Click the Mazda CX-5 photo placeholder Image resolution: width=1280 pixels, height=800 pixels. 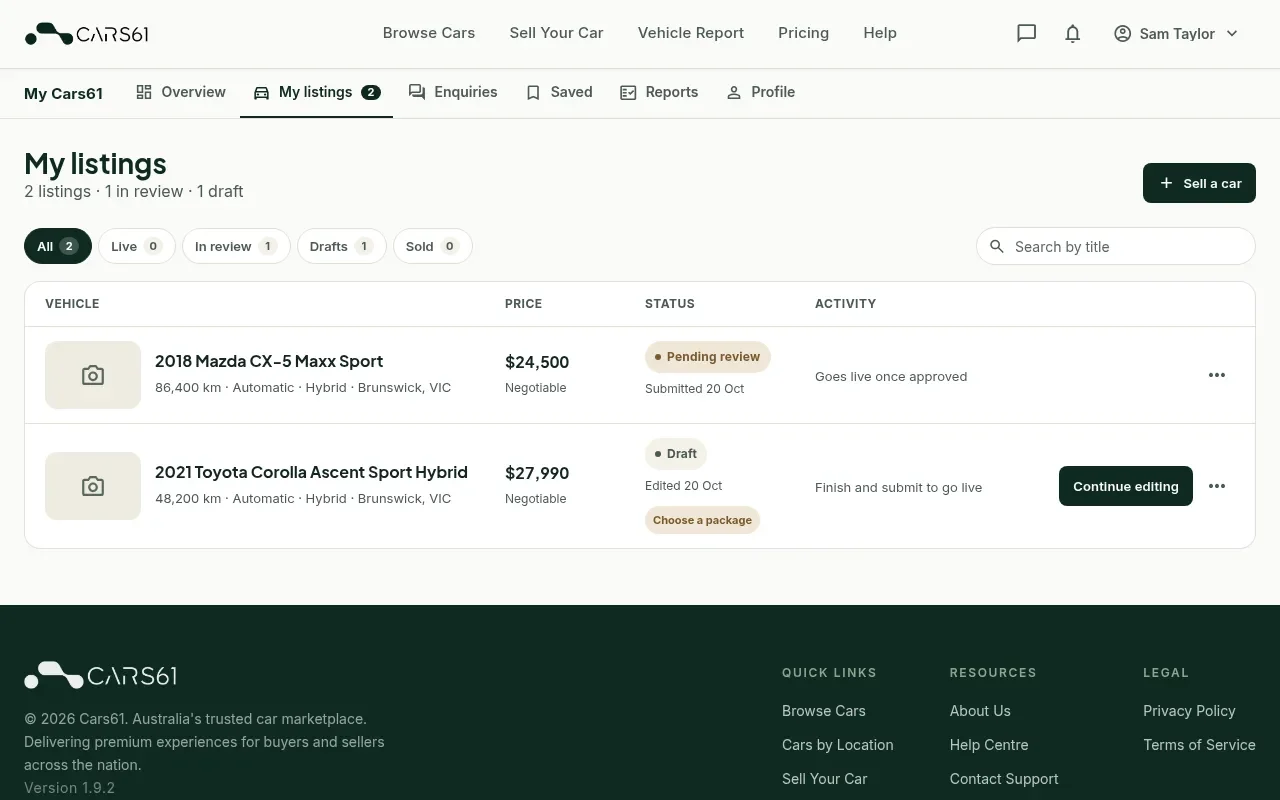pyautogui.click(x=93, y=375)
